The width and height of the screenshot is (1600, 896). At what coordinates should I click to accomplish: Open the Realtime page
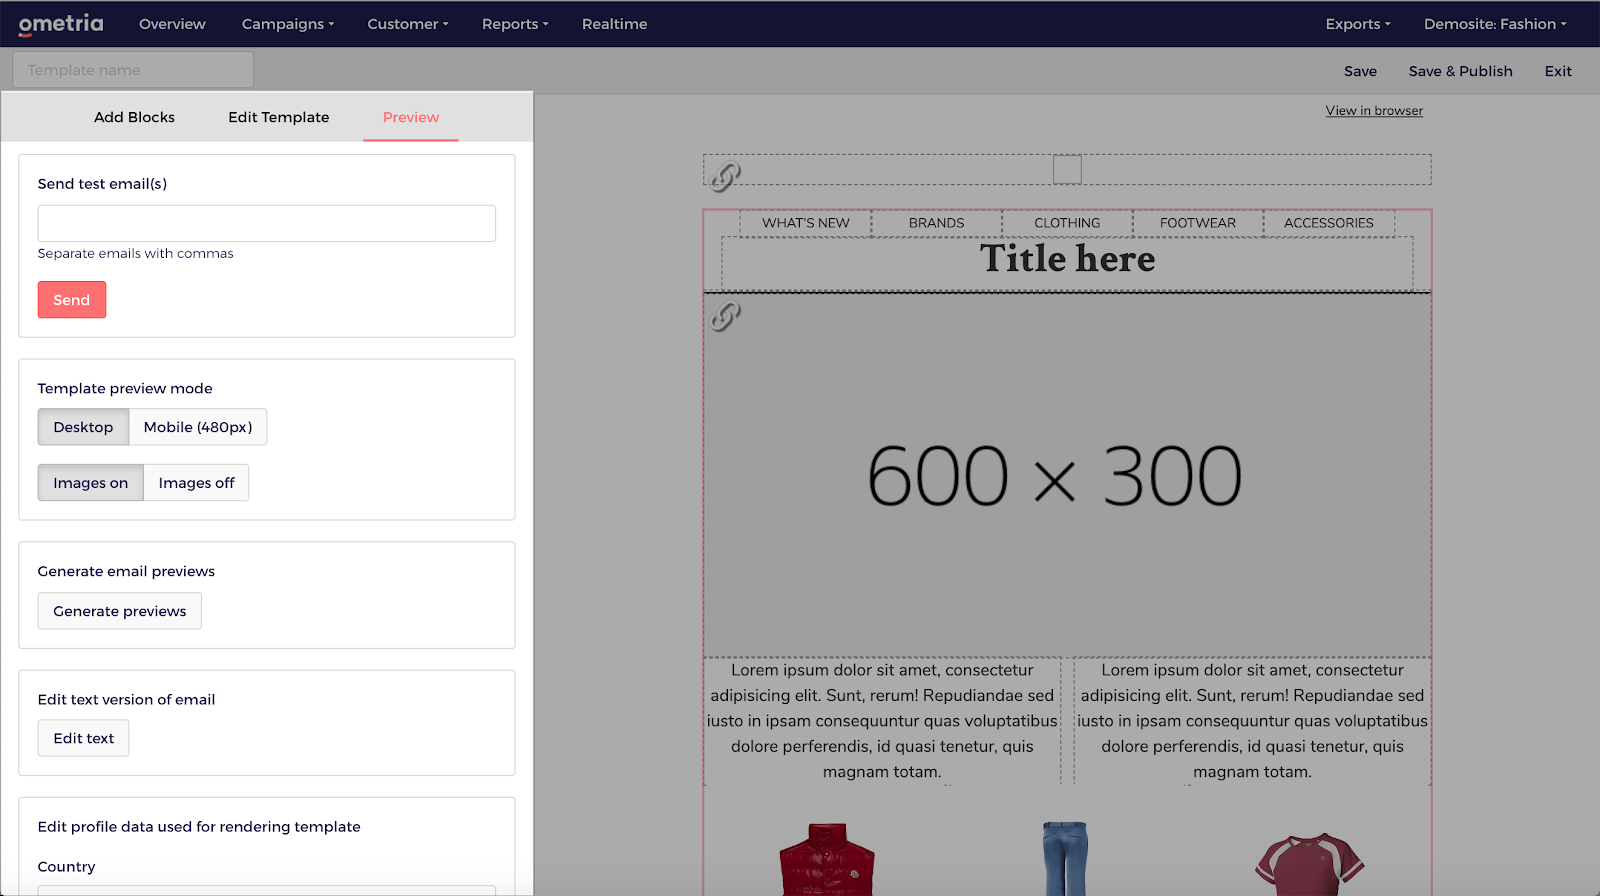pos(615,24)
